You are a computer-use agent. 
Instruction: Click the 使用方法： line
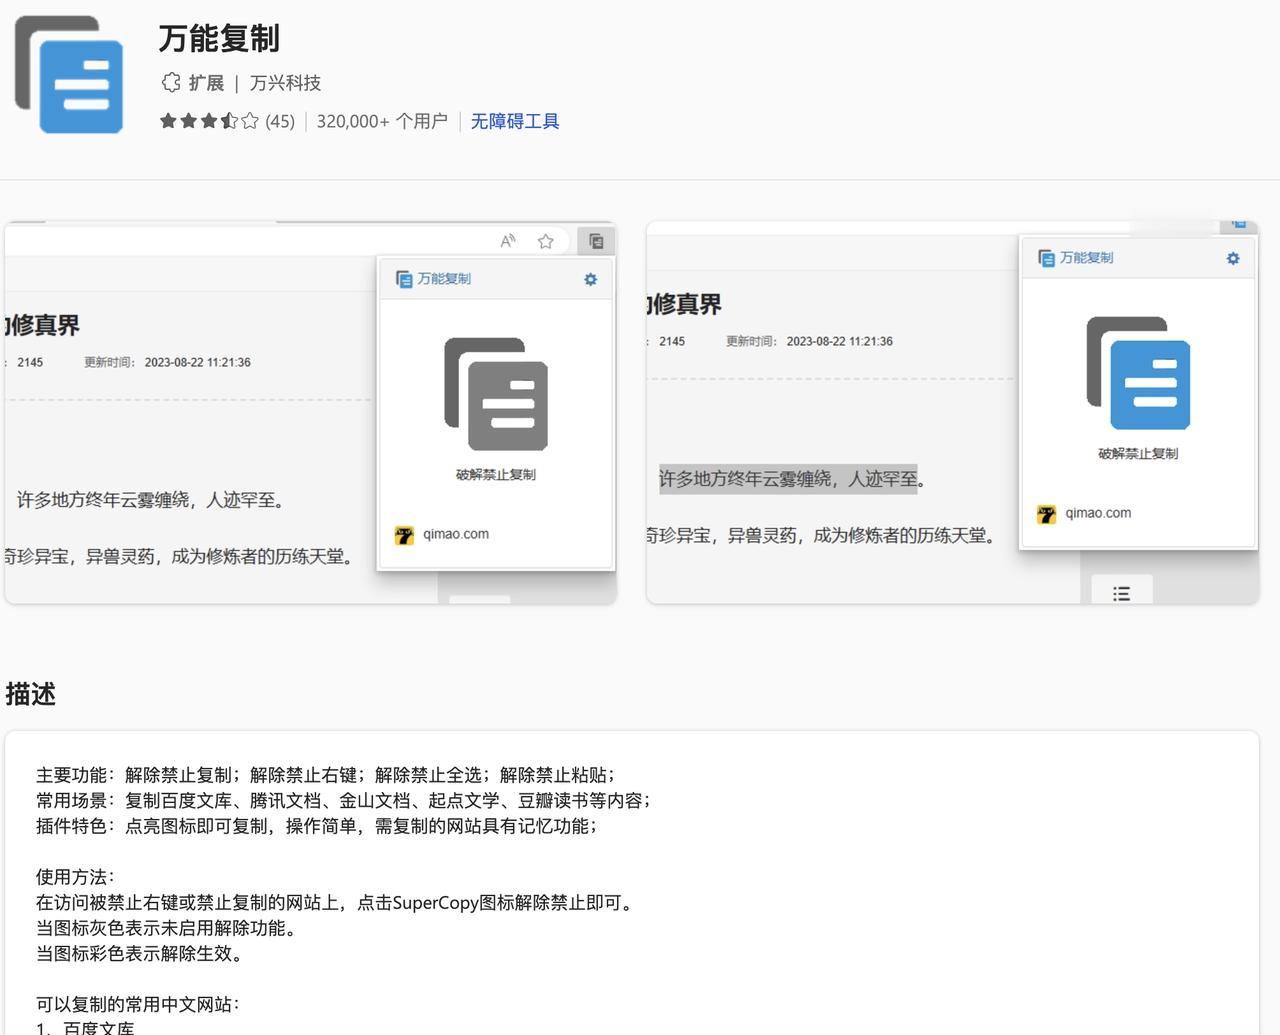click(x=76, y=877)
